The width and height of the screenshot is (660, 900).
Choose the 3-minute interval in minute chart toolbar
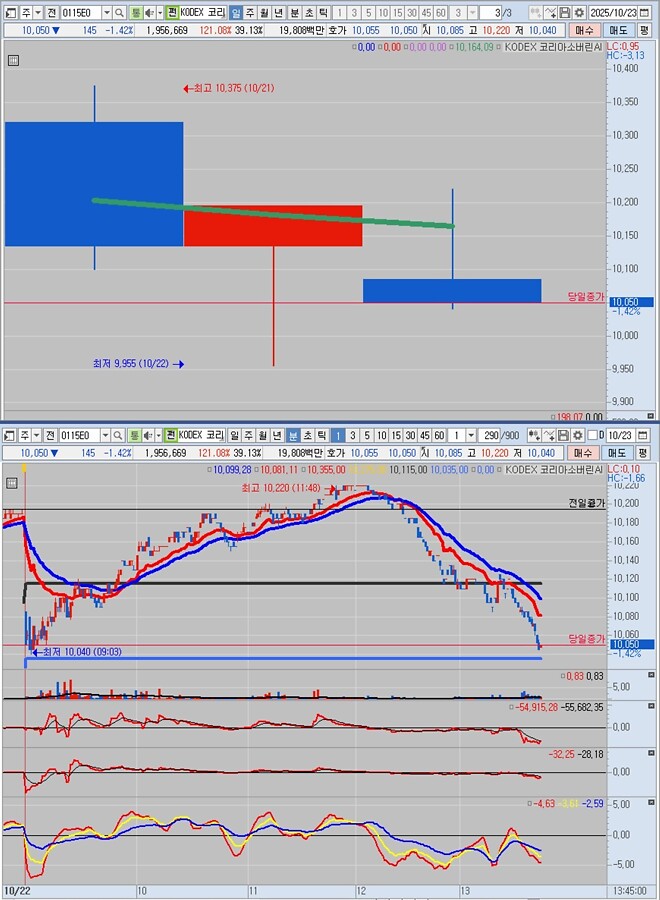pos(352,435)
